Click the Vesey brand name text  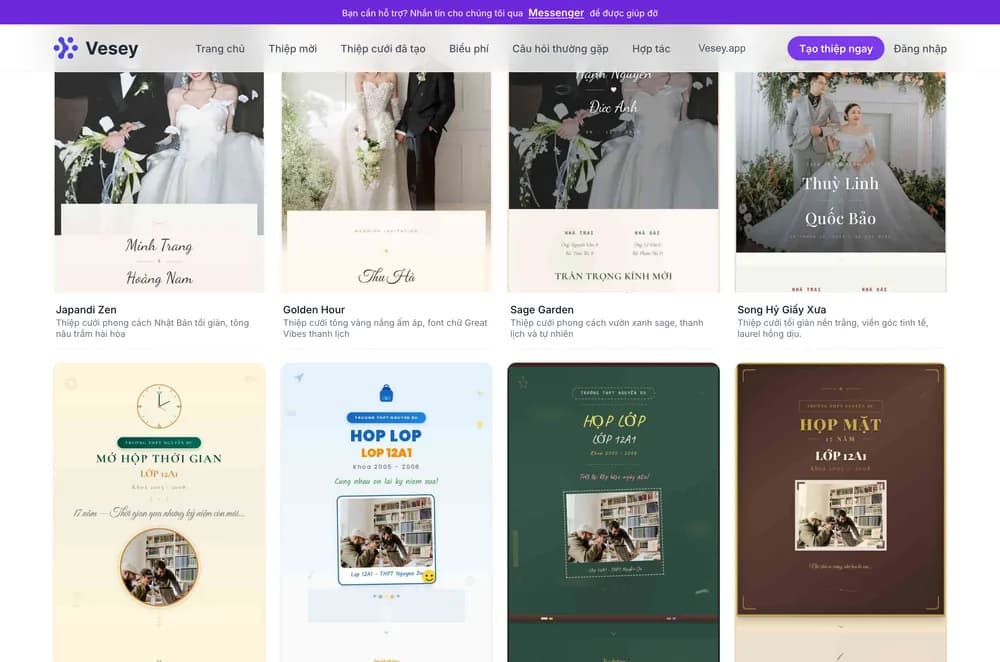pyautogui.click(x=112, y=48)
